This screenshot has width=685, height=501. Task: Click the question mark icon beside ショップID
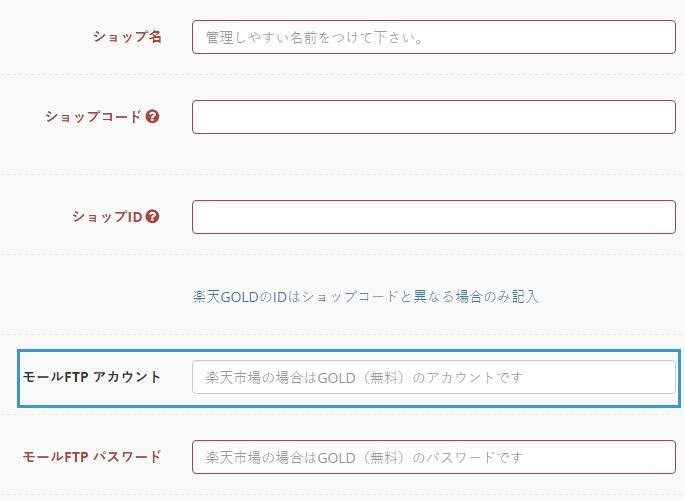point(152,216)
